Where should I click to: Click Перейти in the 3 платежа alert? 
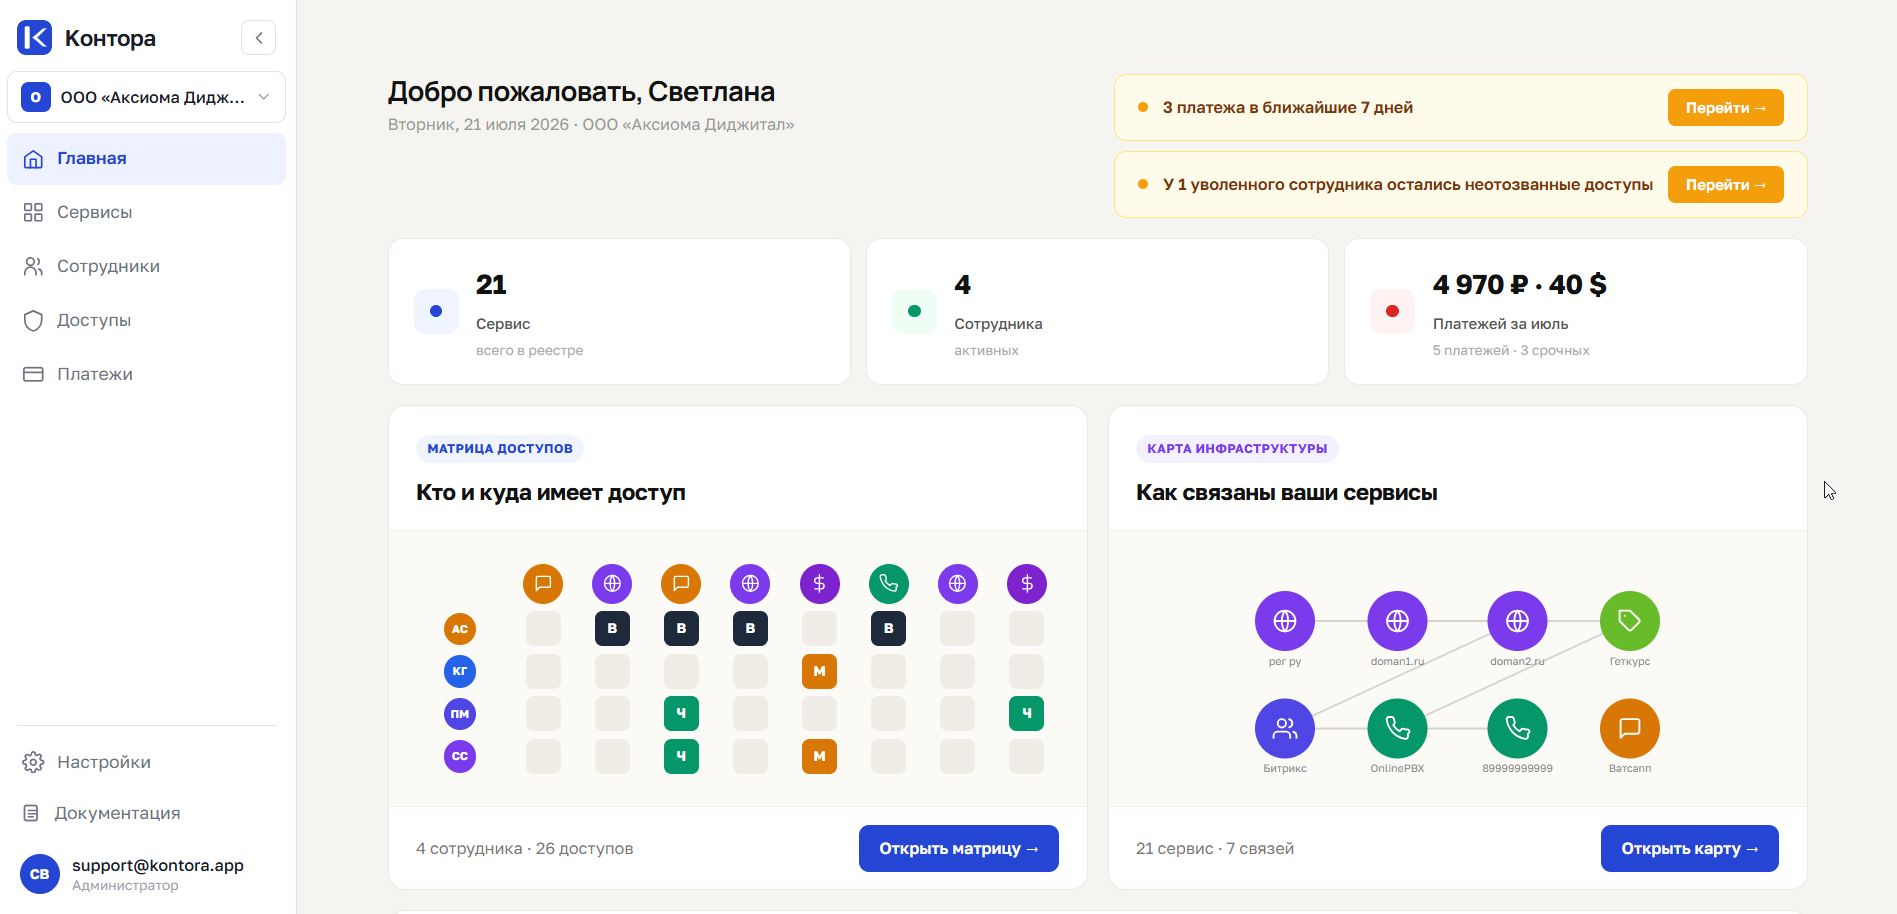click(1725, 108)
